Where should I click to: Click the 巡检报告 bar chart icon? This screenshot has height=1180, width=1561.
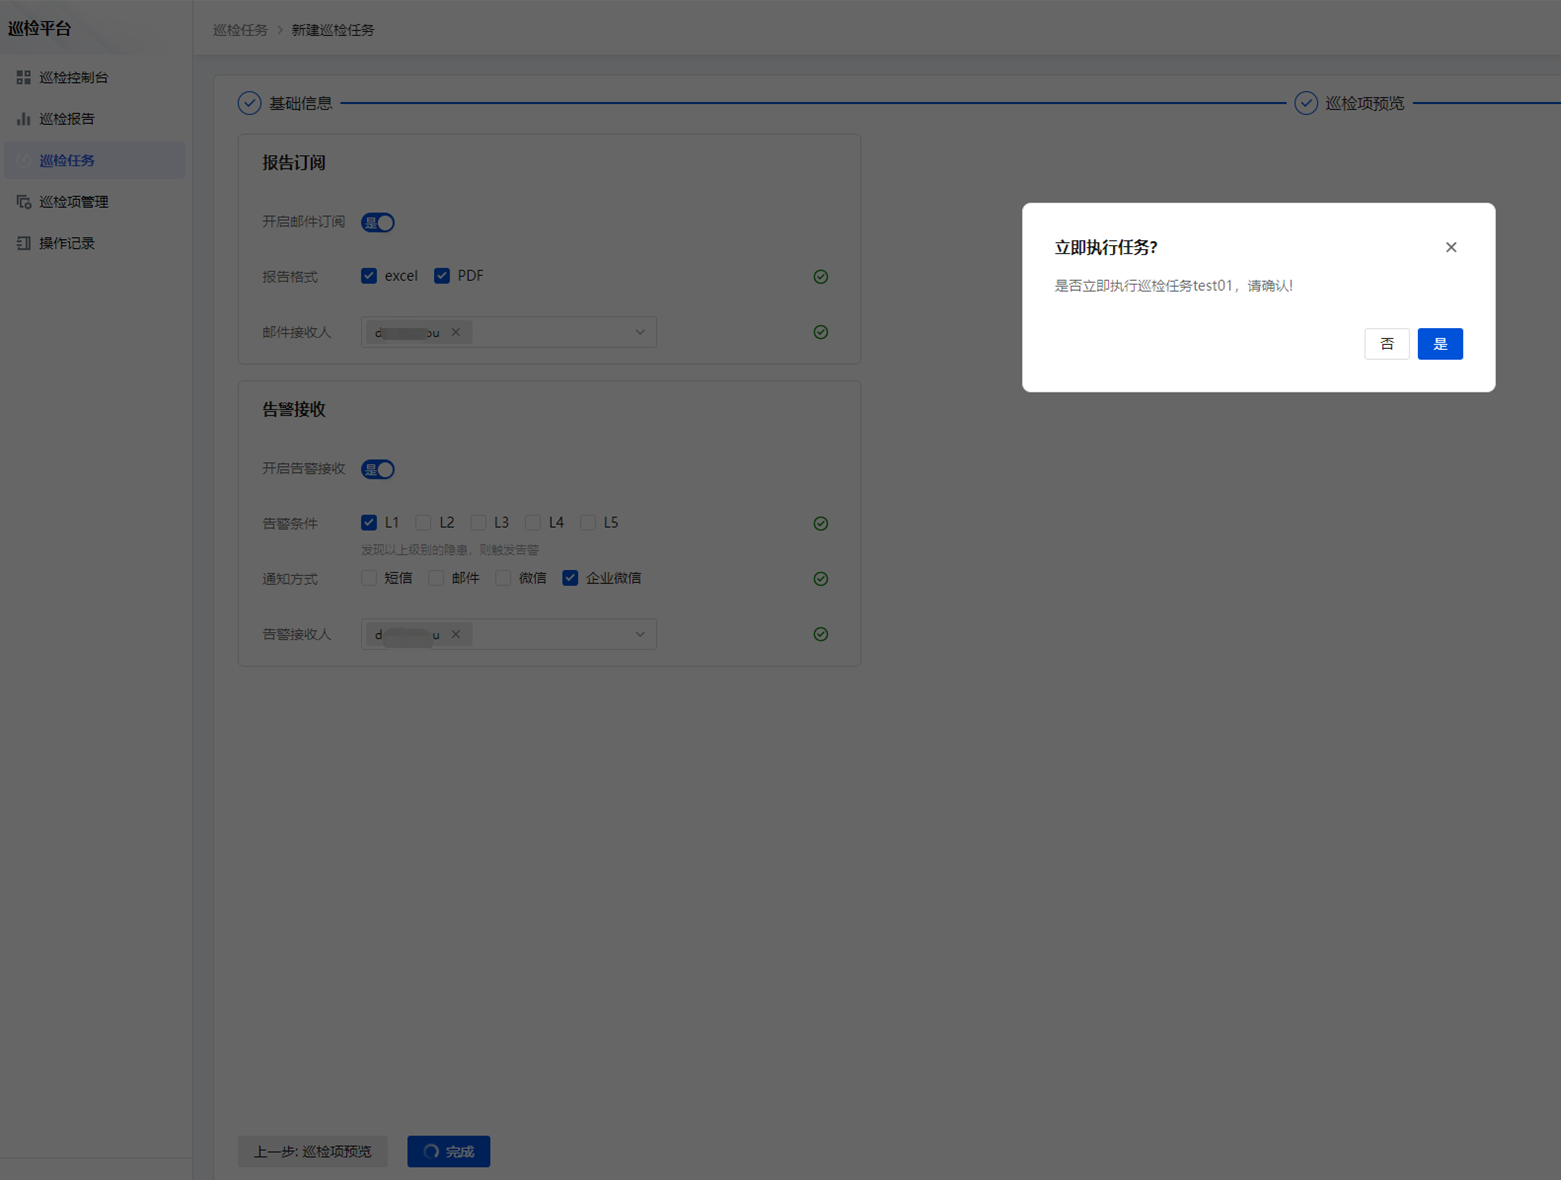[23, 119]
